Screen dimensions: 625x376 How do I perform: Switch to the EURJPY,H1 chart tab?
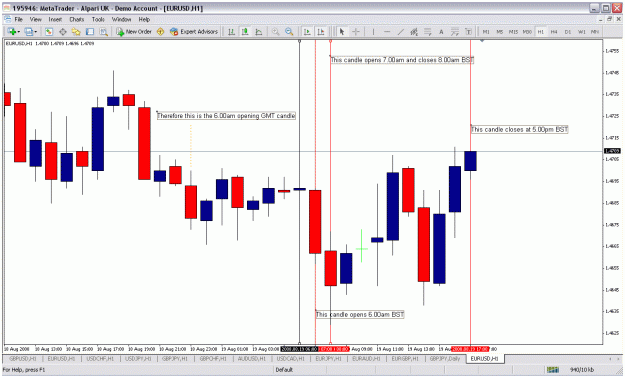point(328,359)
